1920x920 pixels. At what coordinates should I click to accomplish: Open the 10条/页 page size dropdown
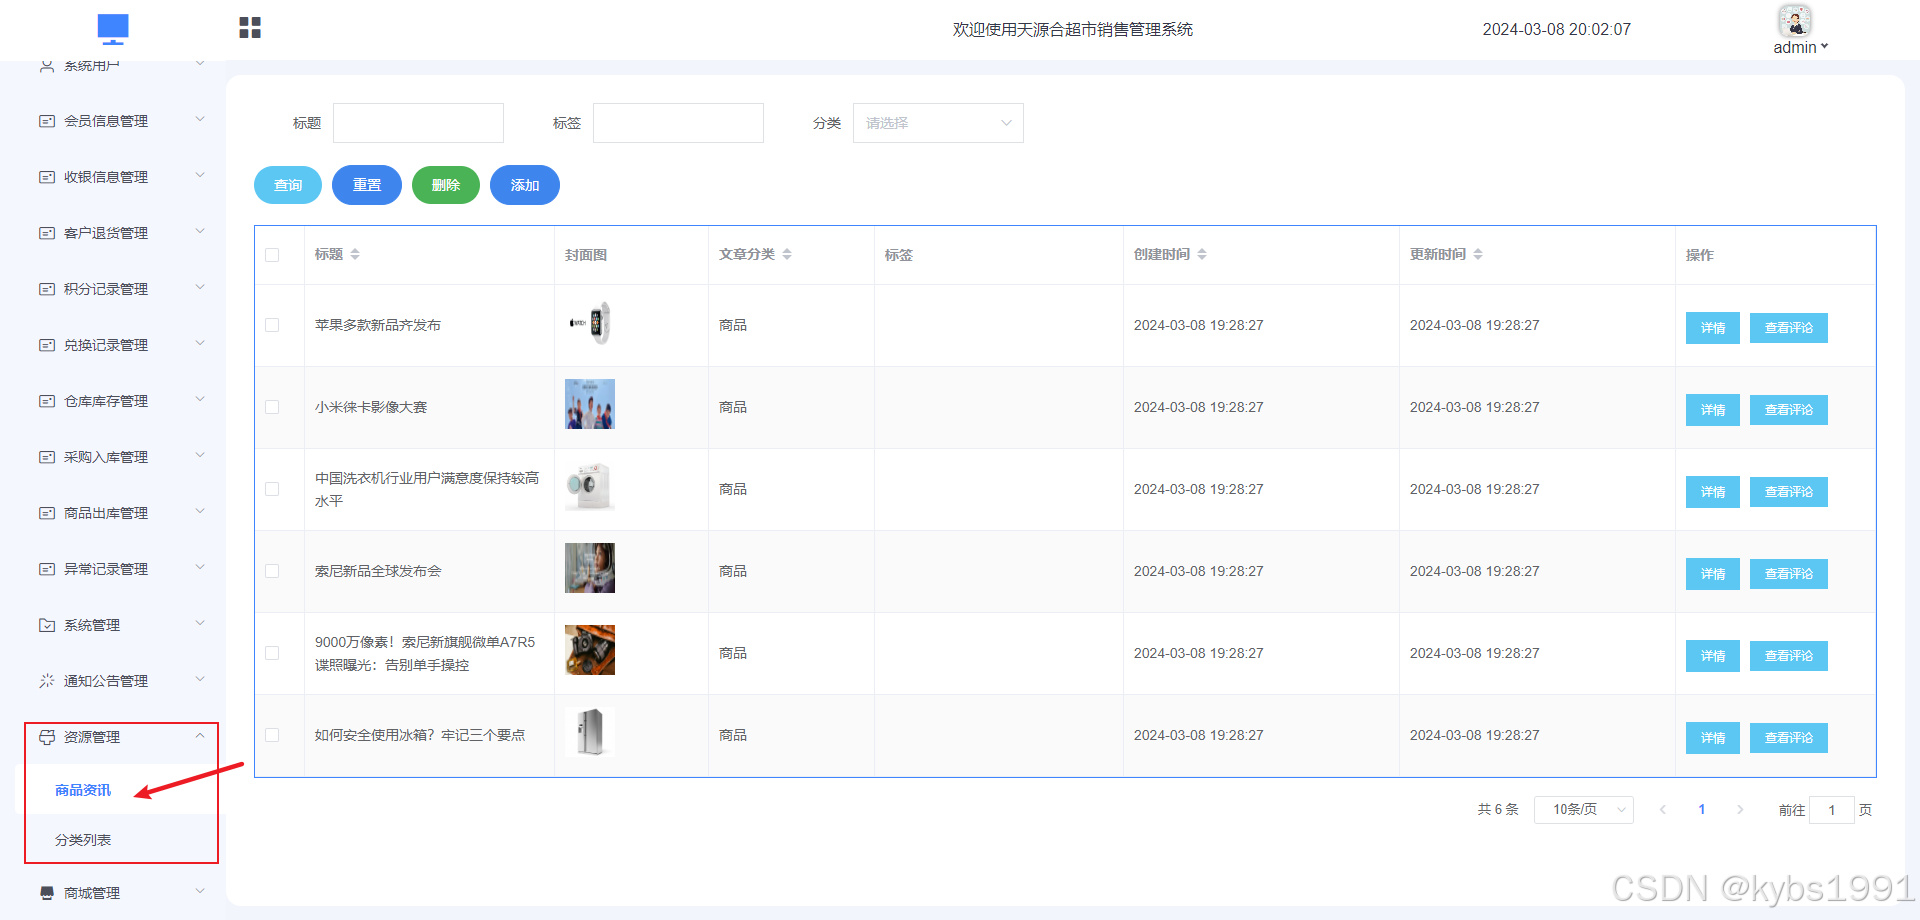point(1584,810)
